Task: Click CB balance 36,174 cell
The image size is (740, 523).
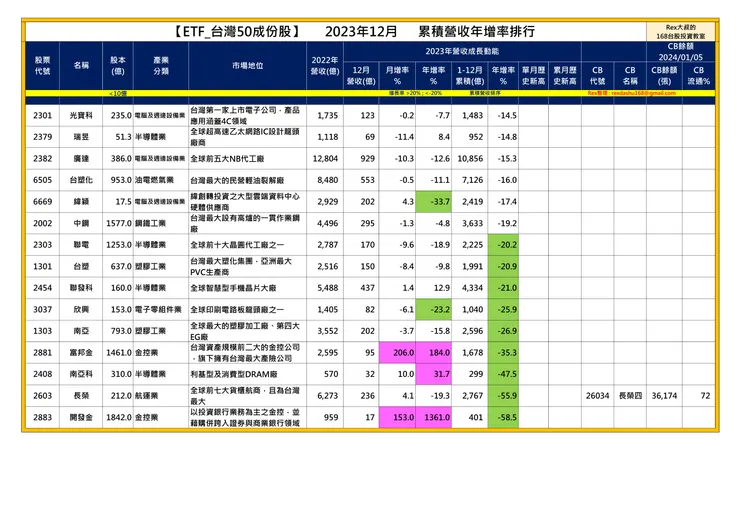Action: [664, 396]
